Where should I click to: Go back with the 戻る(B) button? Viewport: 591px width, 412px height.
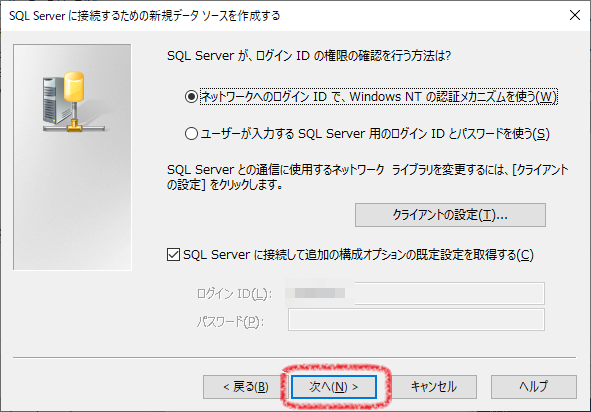[x=245, y=387]
